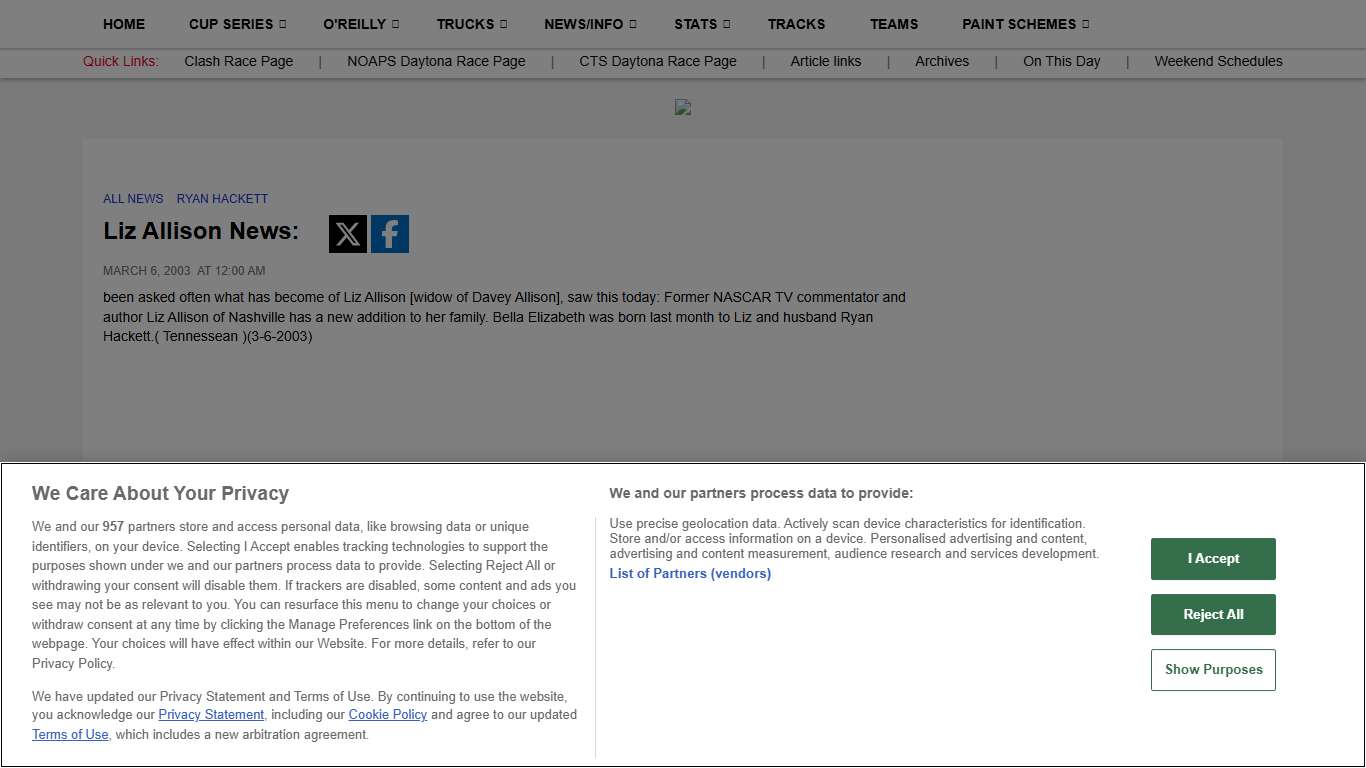The width and height of the screenshot is (1366, 768).
Task: Expand the Stats dropdown menu
Action: coord(701,24)
